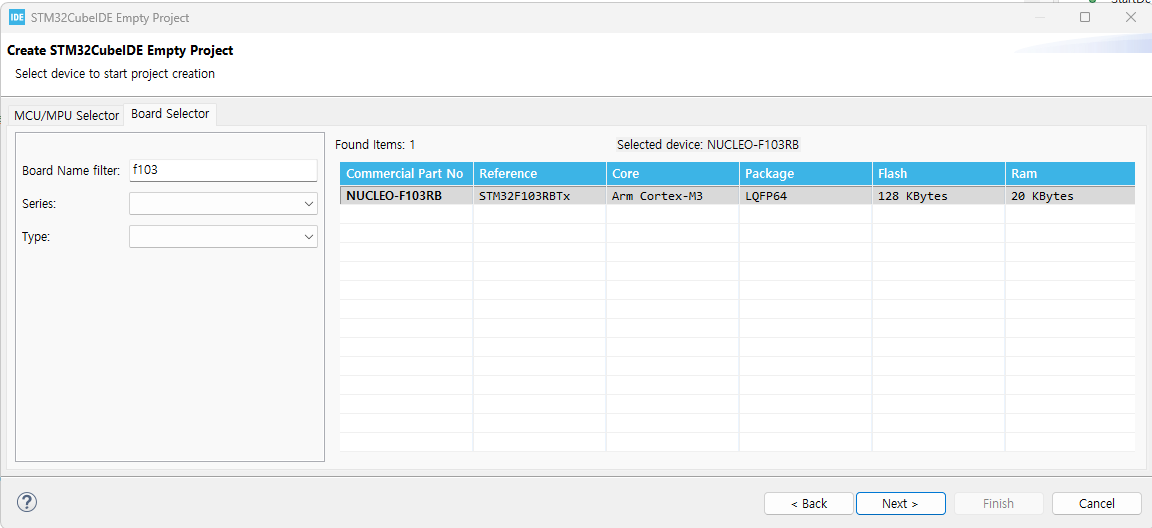Click the STM32F103RBTx reference cell
This screenshot has width=1152, height=528.
click(539, 196)
